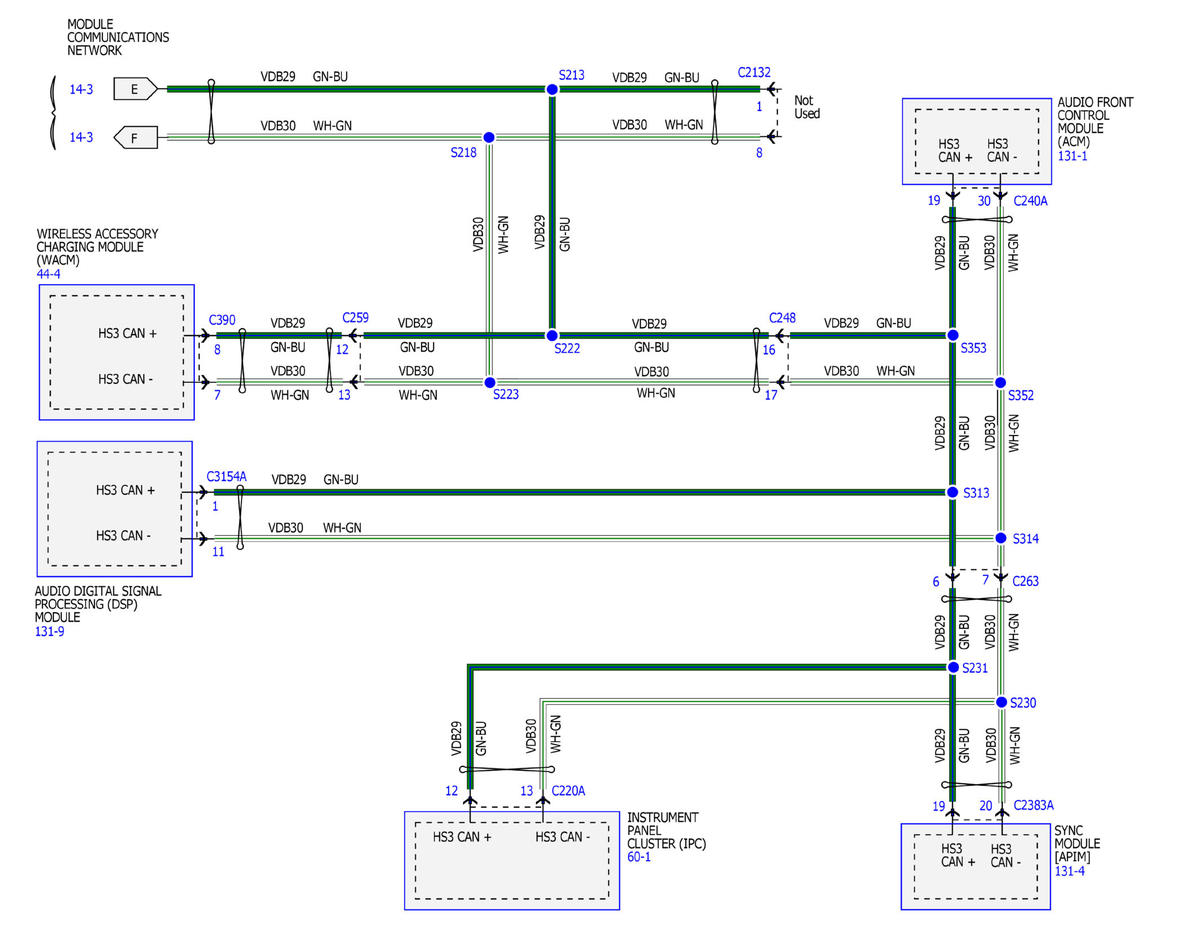
Task: Select the C2132 connector label
Action: click(754, 72)
